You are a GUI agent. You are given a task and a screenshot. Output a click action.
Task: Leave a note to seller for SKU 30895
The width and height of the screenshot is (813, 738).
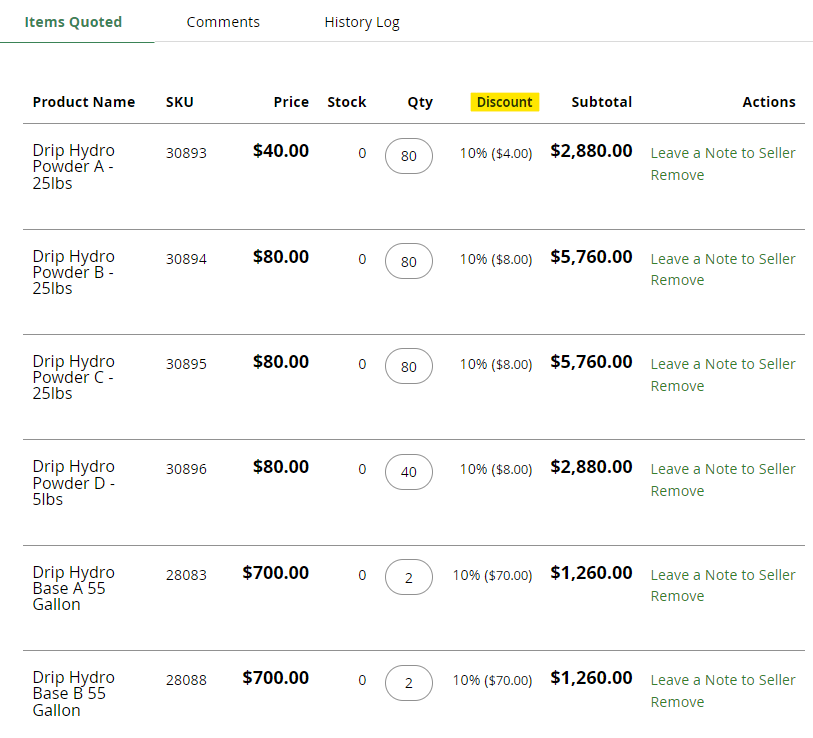723,364
